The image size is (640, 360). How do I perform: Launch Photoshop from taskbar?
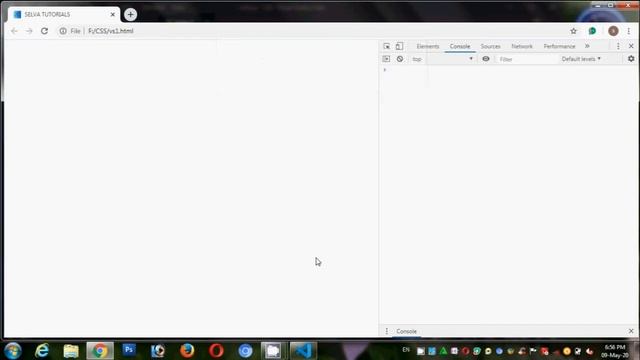pos(129,350)
